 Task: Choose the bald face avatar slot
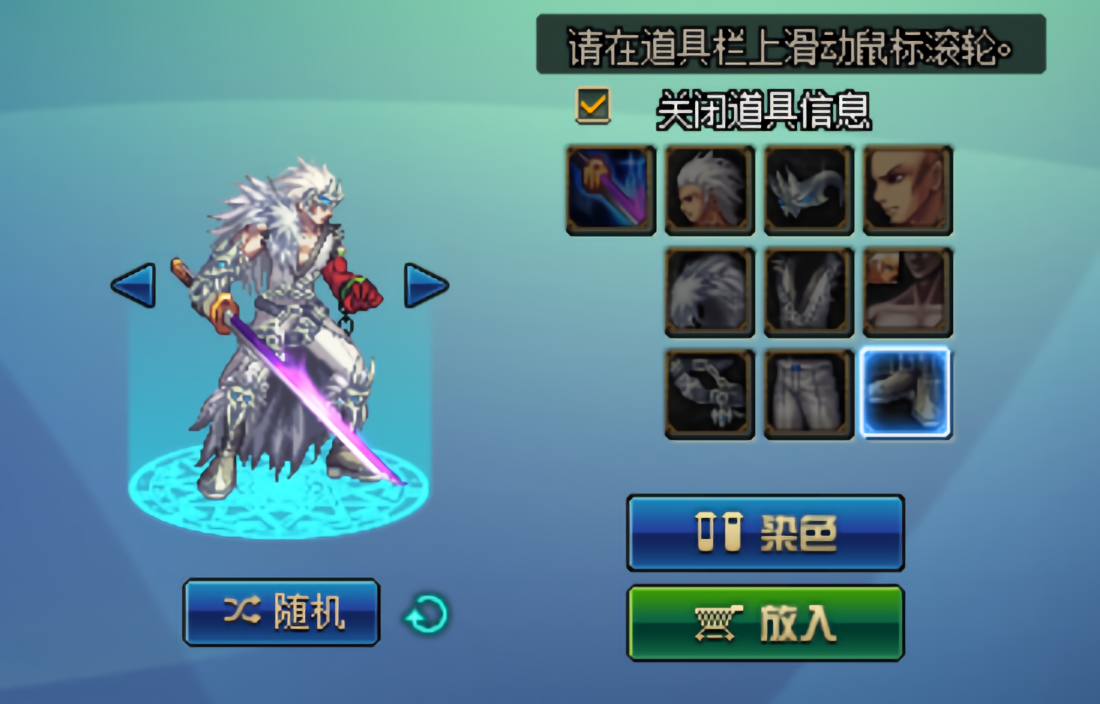tap(908, 190)
